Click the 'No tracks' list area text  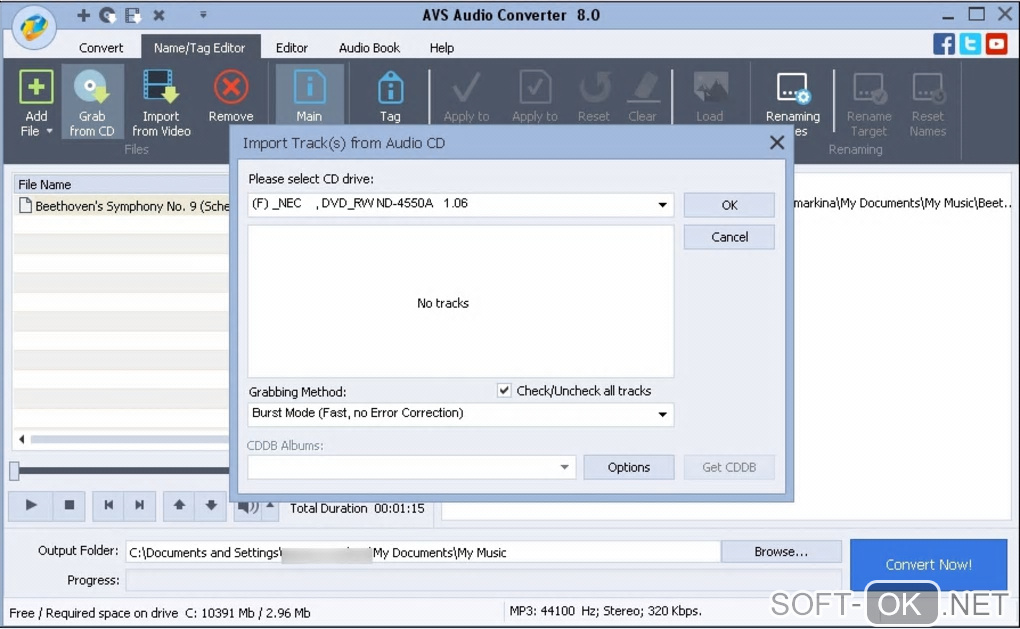(443, 303)
